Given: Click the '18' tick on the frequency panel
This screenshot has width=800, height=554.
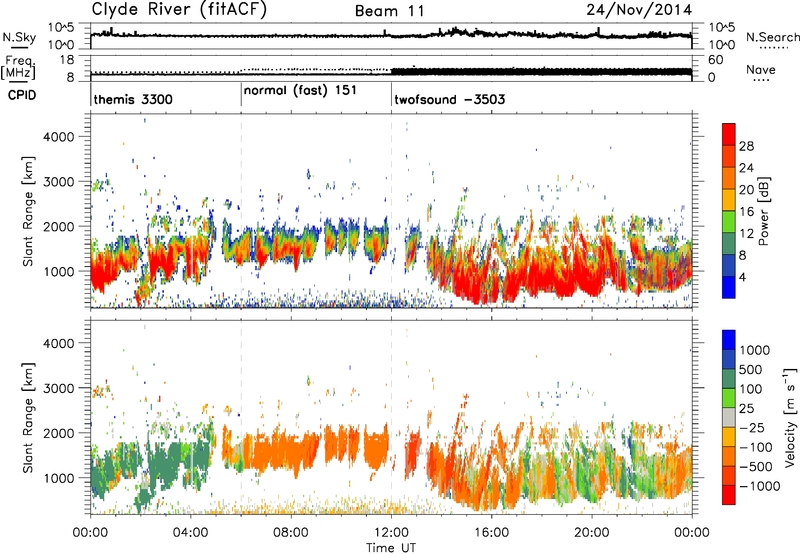Looking at the screenshot, I should 67,60.
